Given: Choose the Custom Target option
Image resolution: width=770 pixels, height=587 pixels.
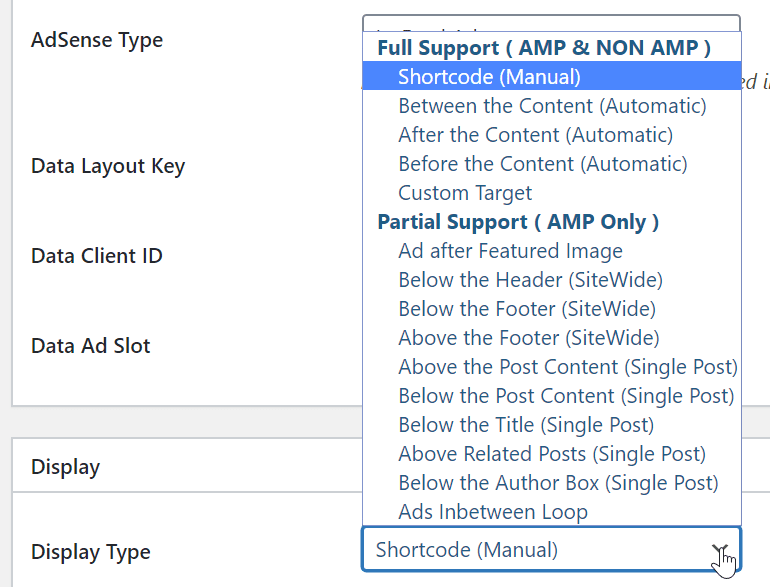Looking at the screenshot, I should tap(465, 192).
